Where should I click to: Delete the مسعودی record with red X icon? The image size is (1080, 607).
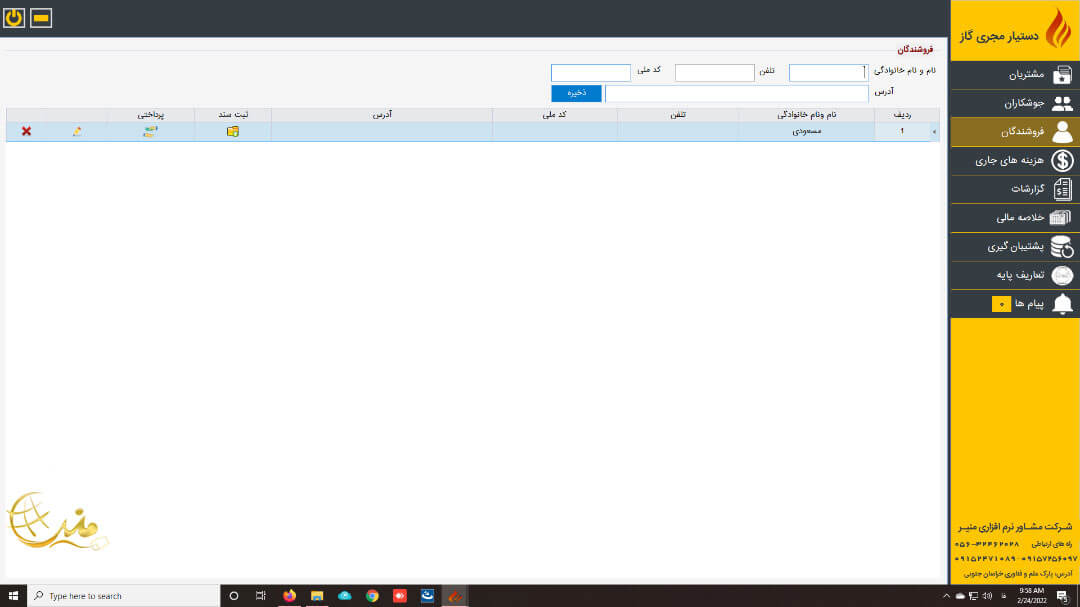26,130
